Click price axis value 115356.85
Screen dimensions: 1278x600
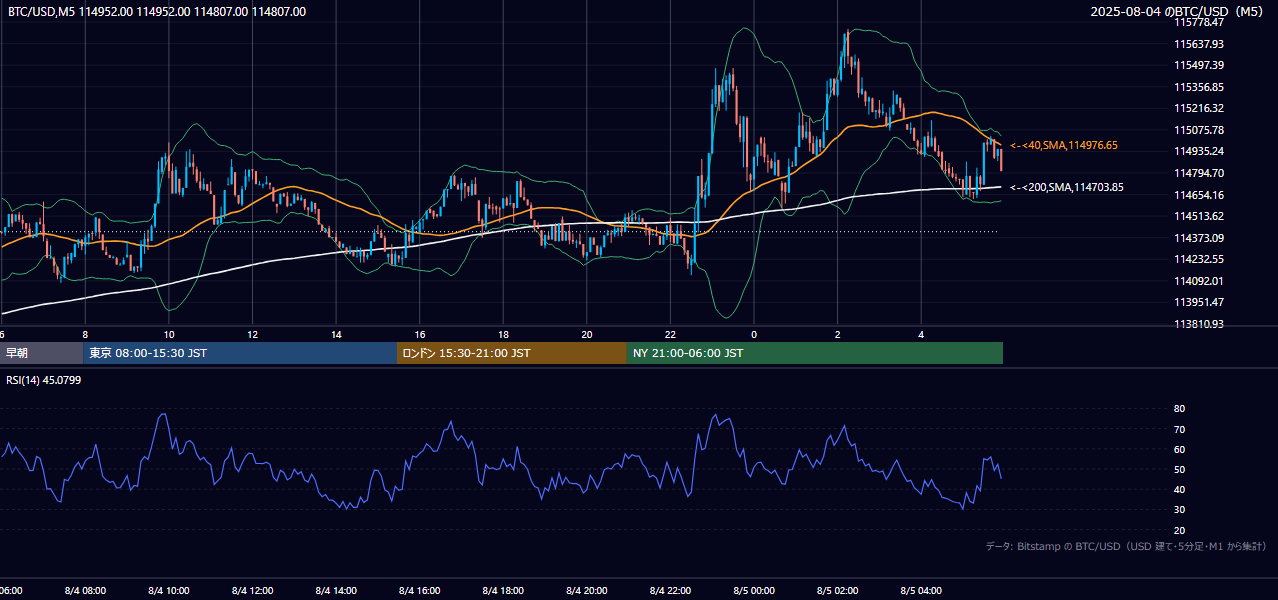[x=1199, y=87]
